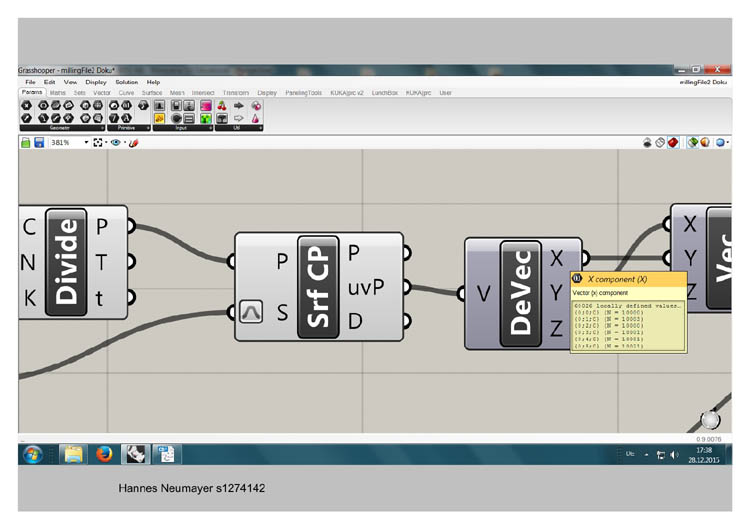Select the Cherry Picker util icon
Viewport: 750px width, 529px height.
click(x=222, y=106)
